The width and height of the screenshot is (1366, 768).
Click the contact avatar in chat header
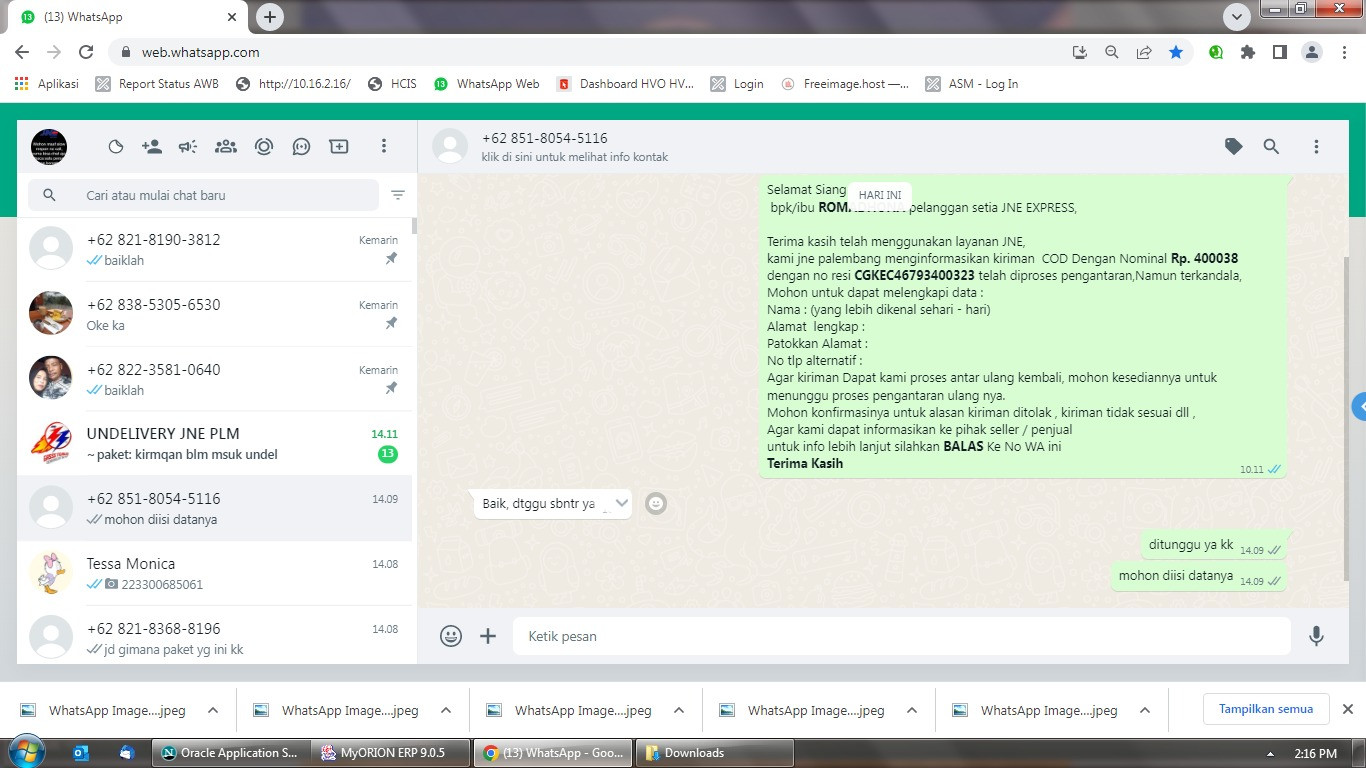[x=450, y=147]
